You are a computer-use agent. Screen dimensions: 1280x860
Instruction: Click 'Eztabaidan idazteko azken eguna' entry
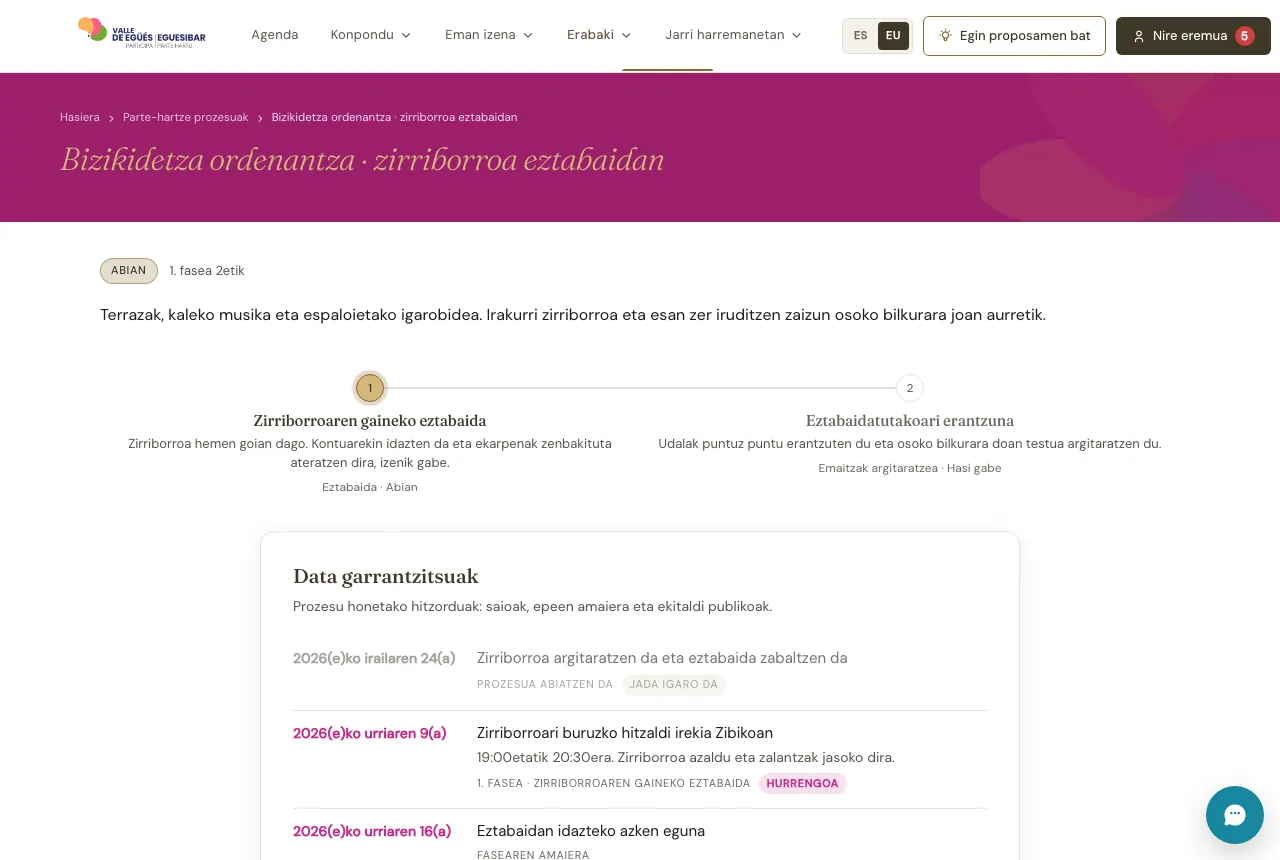[591, 831]
